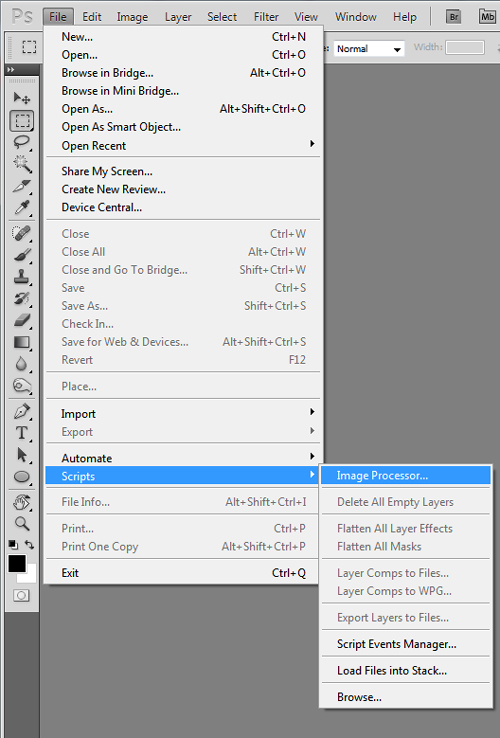Choose Open As Smart Object...
The width and height of the screenshot is (500, 738).
(x=183, y=127)
